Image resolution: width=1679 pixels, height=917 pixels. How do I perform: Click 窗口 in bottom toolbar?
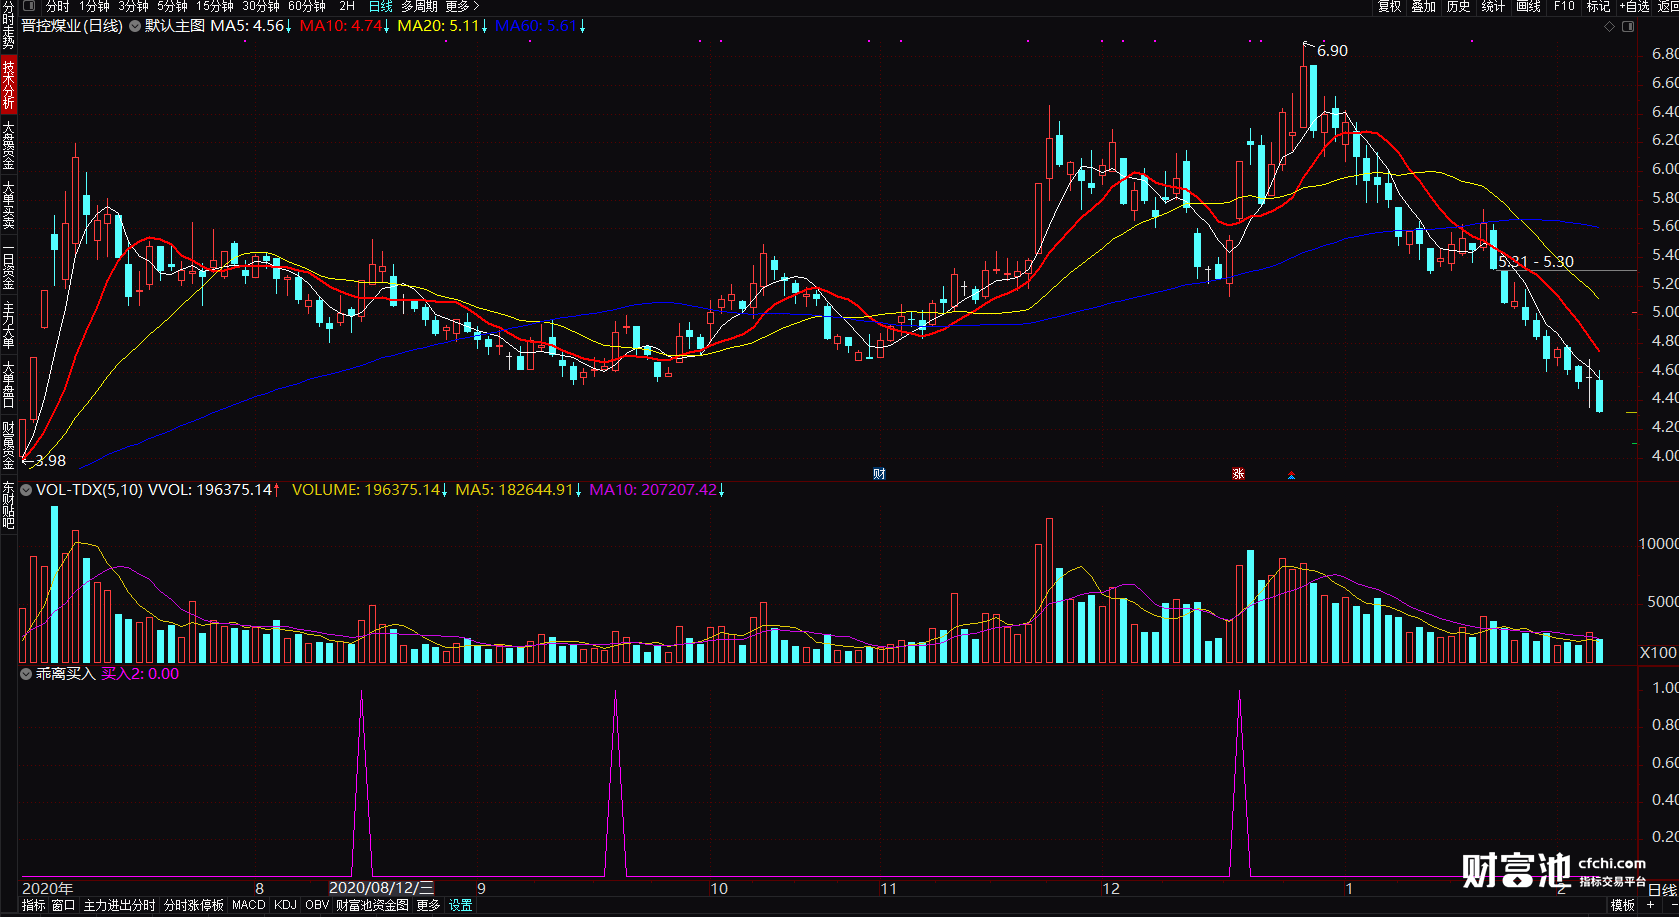(x=63, y=905)
